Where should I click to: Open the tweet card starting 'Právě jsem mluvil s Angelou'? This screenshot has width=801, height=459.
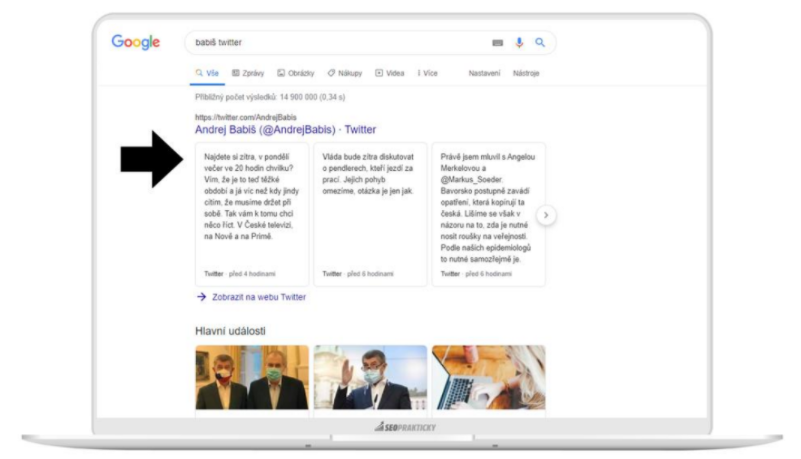pyautogui.click(x=488, y=214)
